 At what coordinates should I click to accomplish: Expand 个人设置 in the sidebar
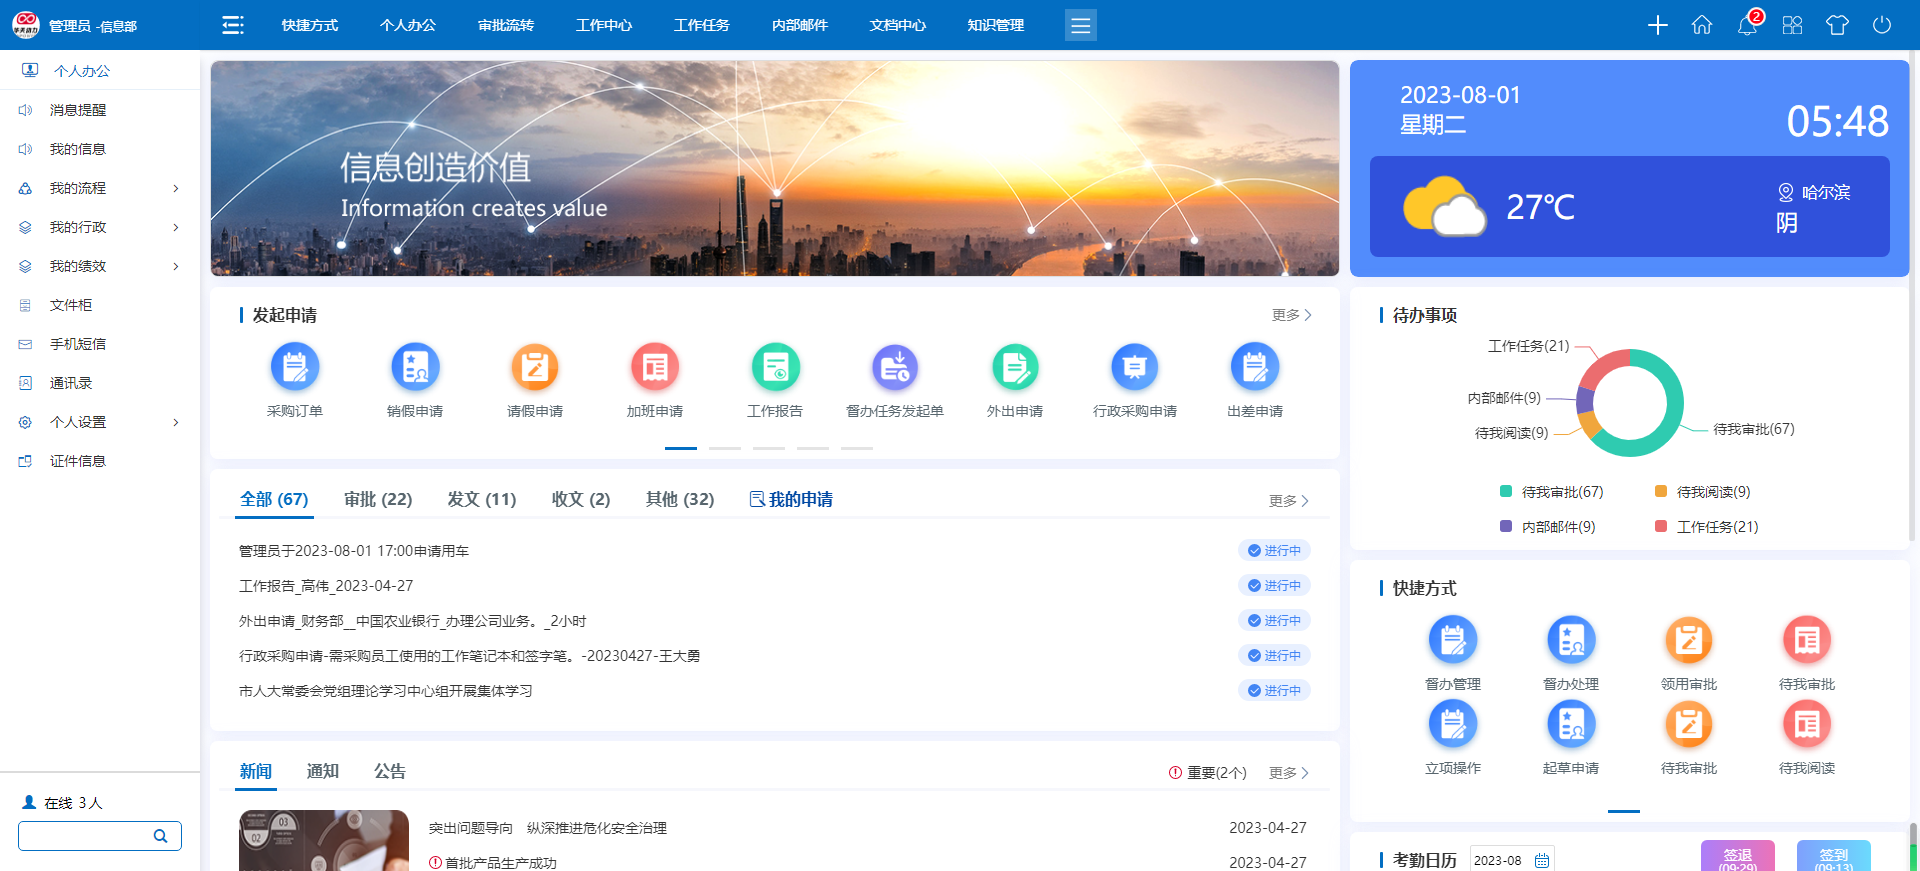[100, 422]
